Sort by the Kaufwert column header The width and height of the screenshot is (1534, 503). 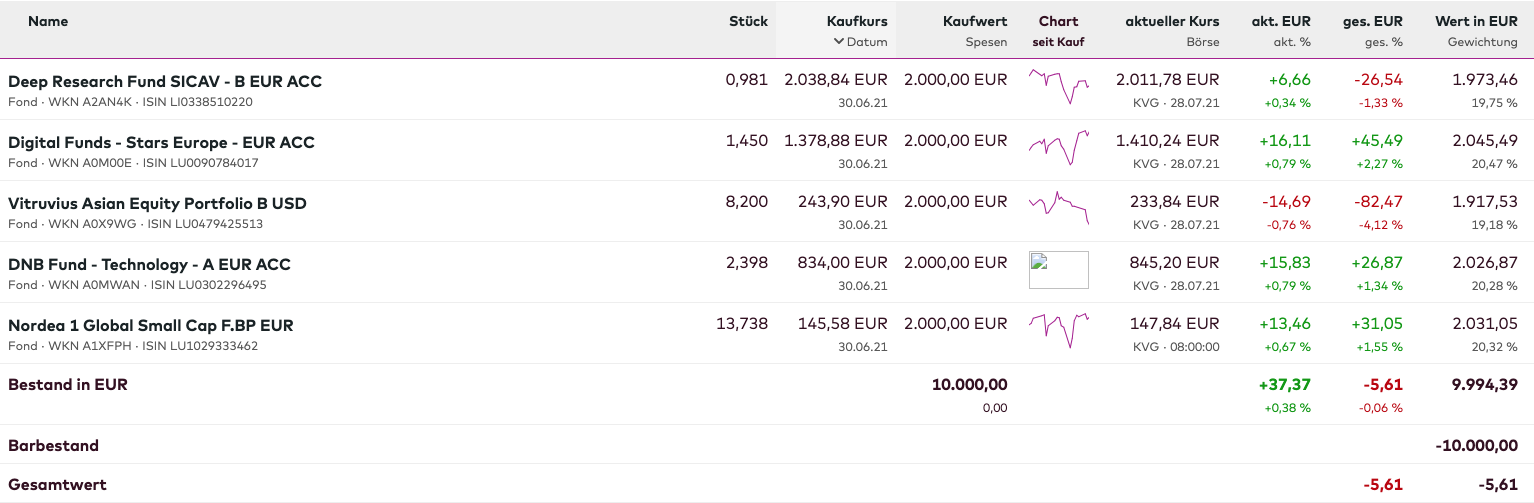pyautogui.click(x=974, y=21)
